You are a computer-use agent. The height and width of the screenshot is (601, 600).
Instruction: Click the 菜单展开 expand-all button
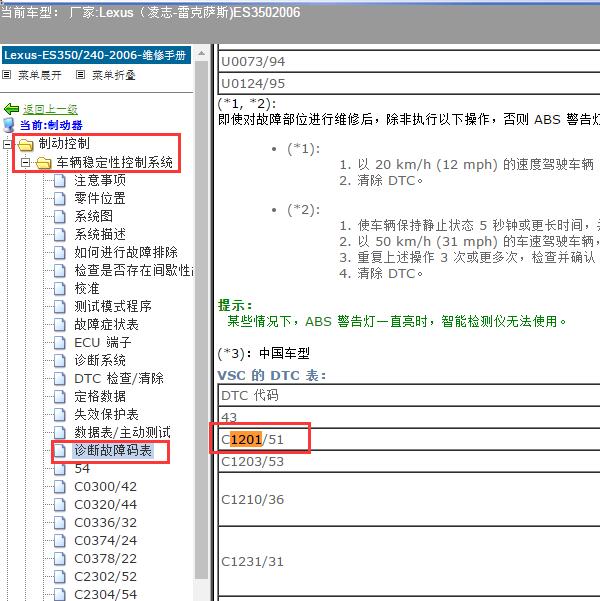point(39,75)
